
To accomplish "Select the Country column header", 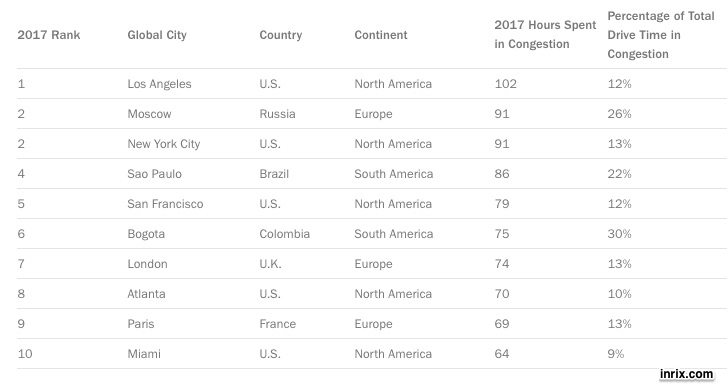I will 281,35.
